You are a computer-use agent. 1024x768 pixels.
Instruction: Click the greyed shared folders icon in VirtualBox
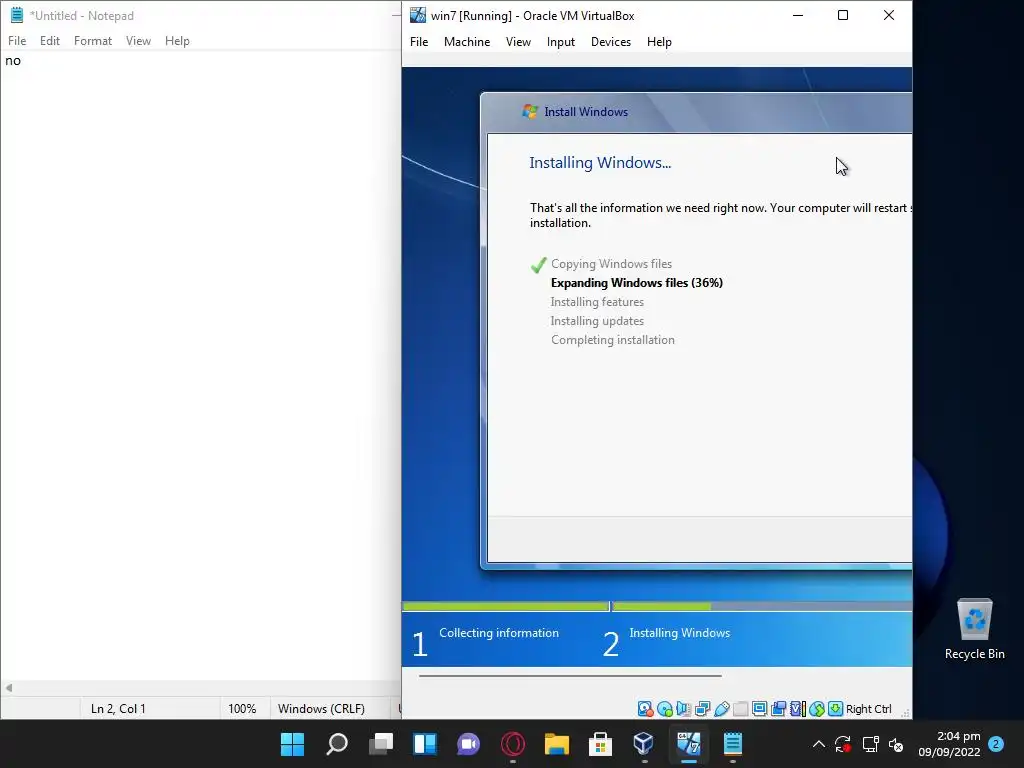741,709
